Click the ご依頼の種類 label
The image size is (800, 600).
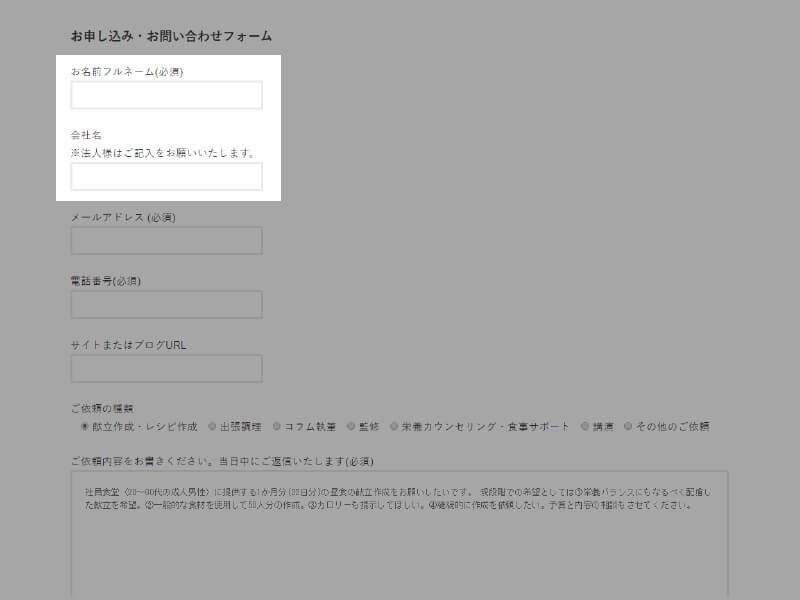click(x=102, y=408)
